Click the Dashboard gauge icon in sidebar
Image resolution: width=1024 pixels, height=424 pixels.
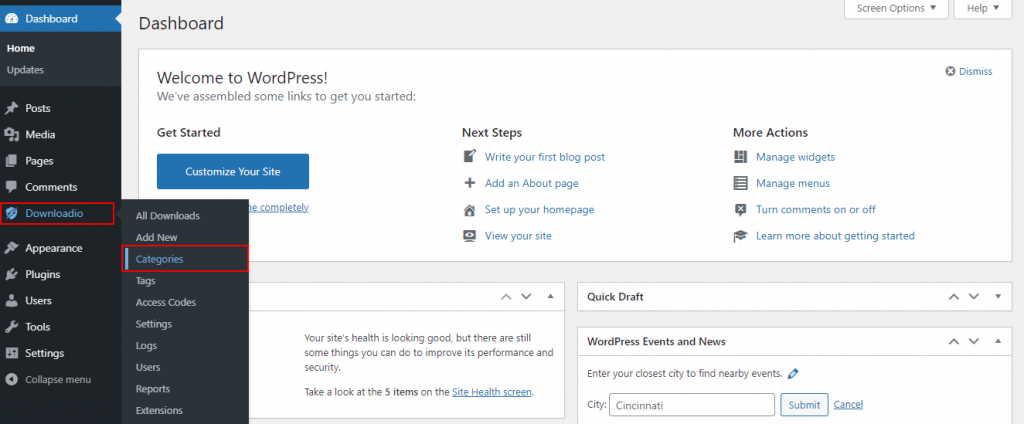pos(11,19)
